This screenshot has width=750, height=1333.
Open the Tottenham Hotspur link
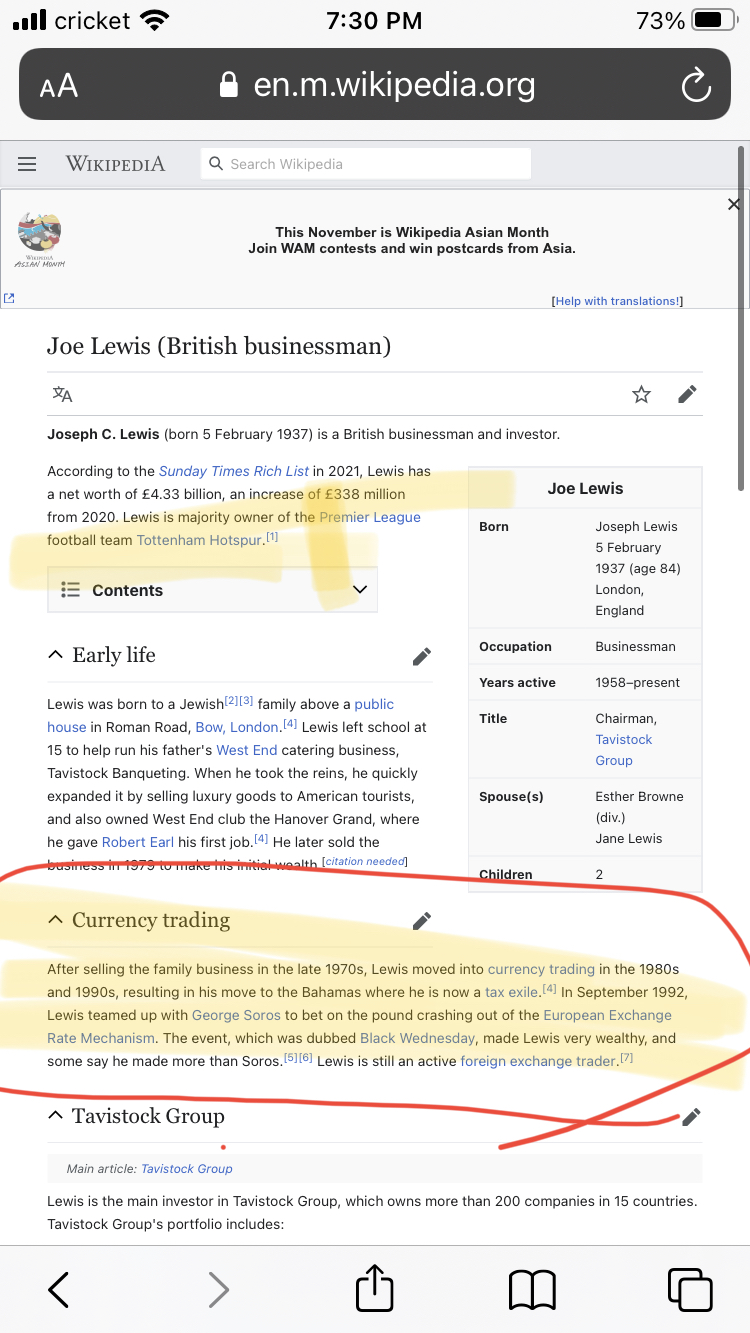(200, 540)
